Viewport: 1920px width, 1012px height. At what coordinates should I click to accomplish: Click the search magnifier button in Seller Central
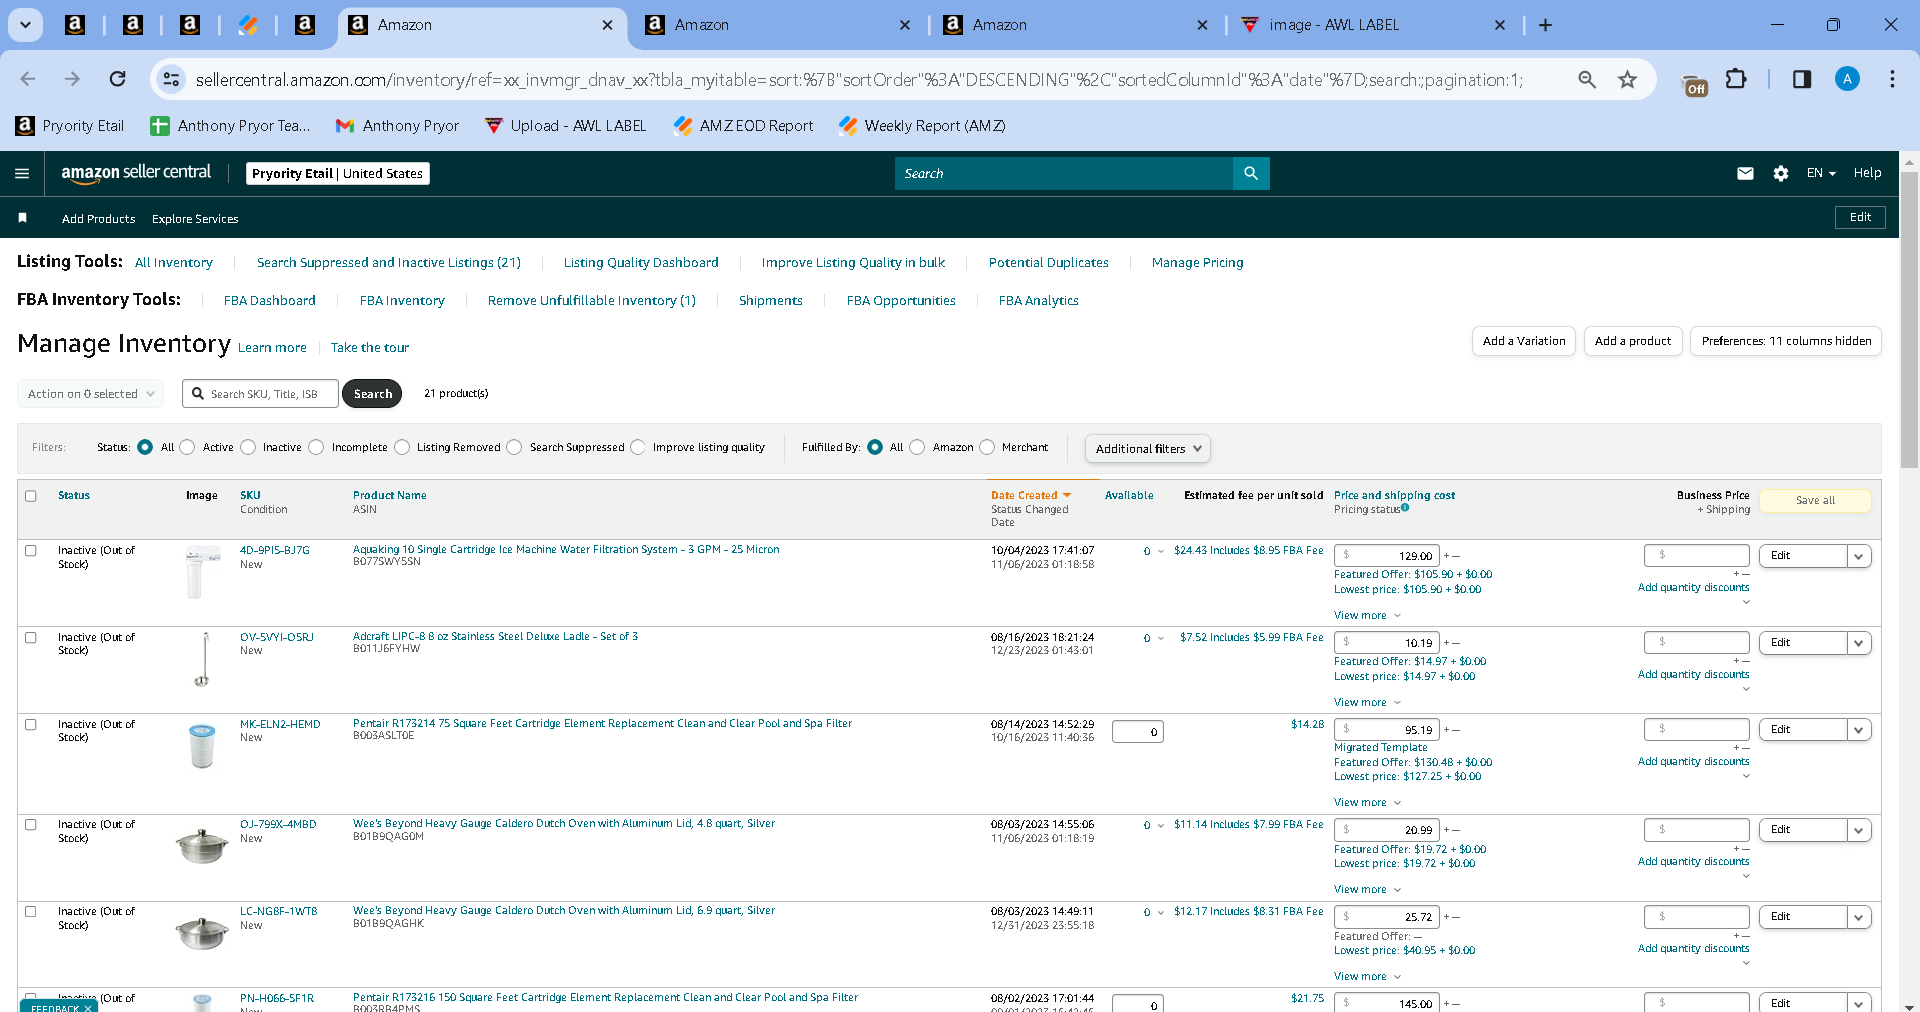[x=1250, y=173]
